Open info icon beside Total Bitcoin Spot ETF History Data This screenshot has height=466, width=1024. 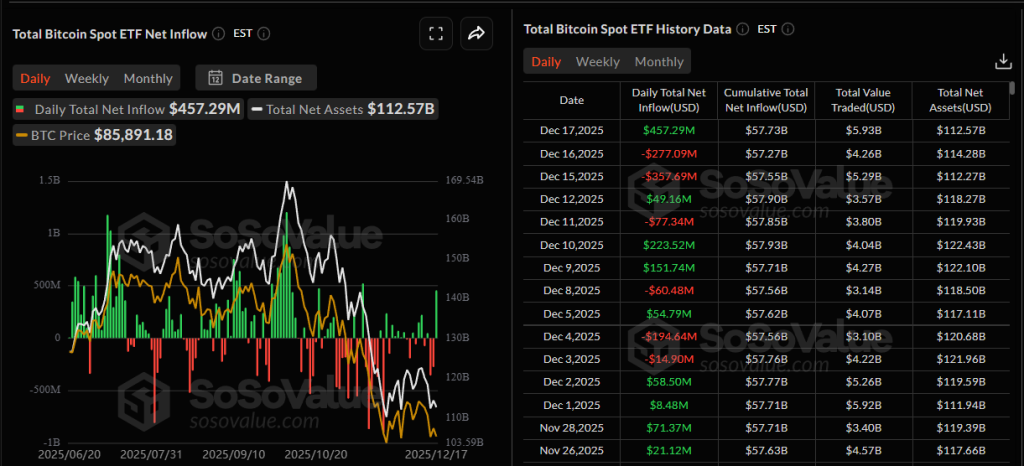(x=742, y=29)
